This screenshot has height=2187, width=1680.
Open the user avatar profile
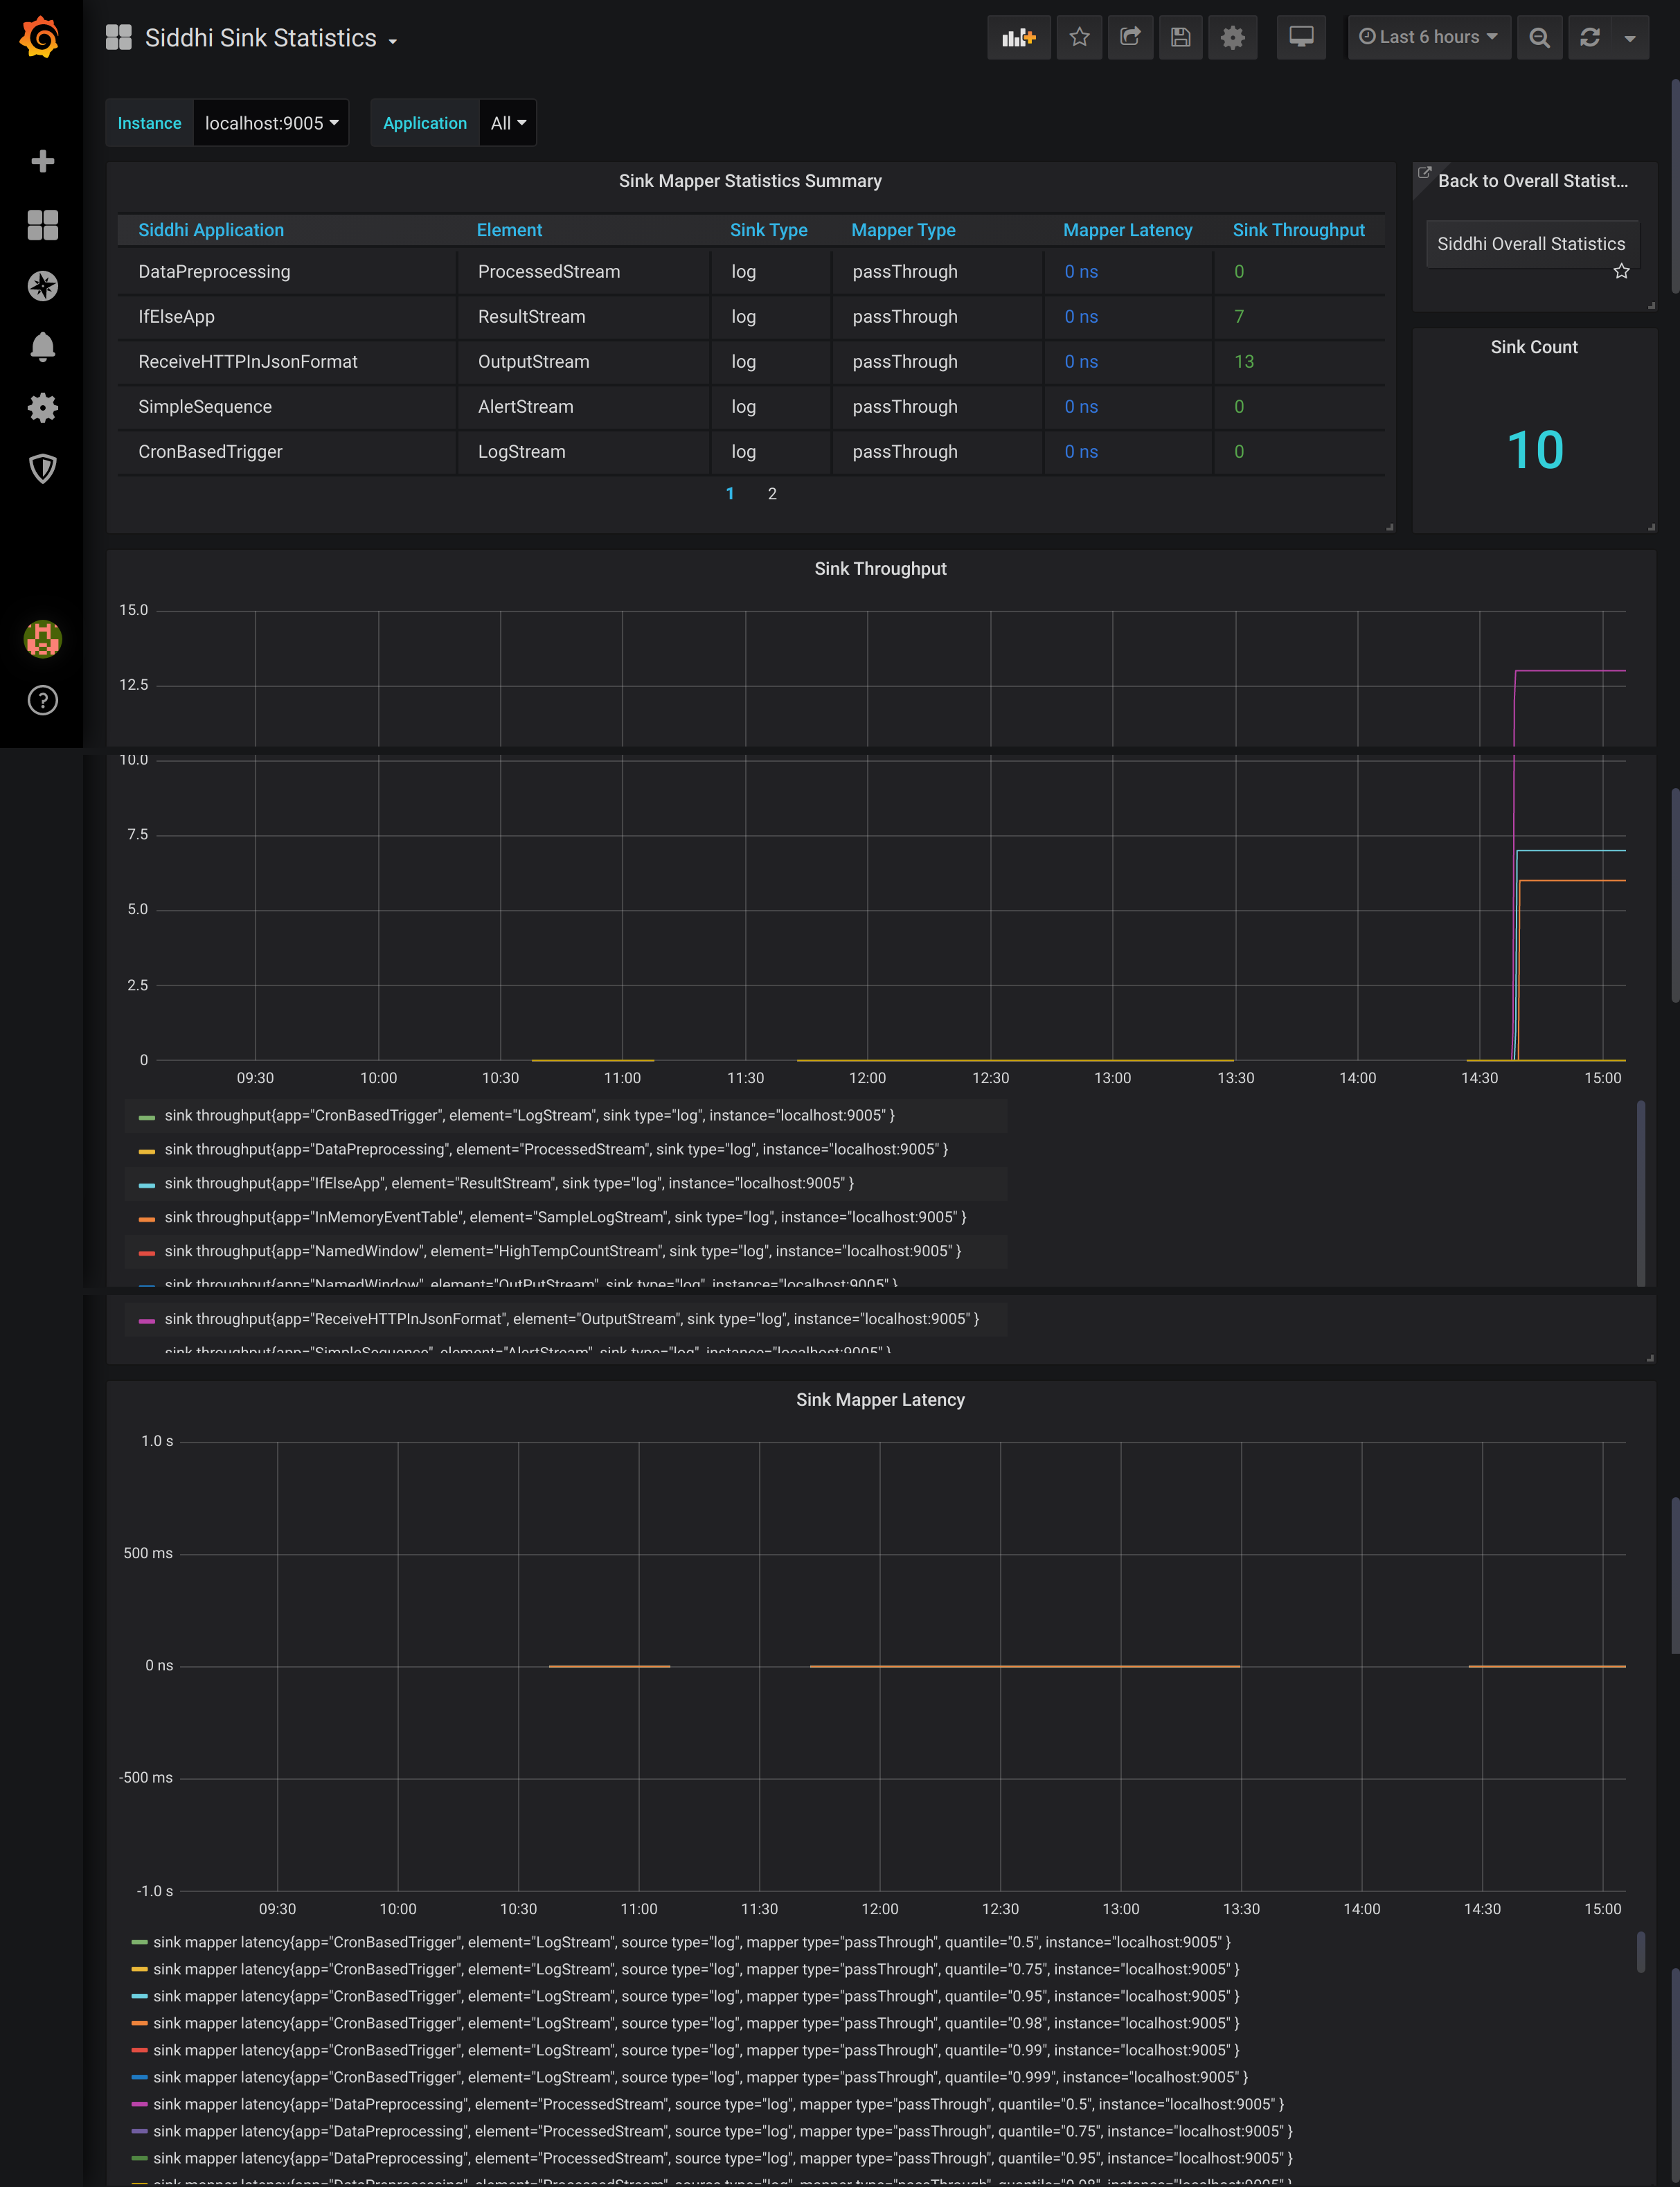42,638
